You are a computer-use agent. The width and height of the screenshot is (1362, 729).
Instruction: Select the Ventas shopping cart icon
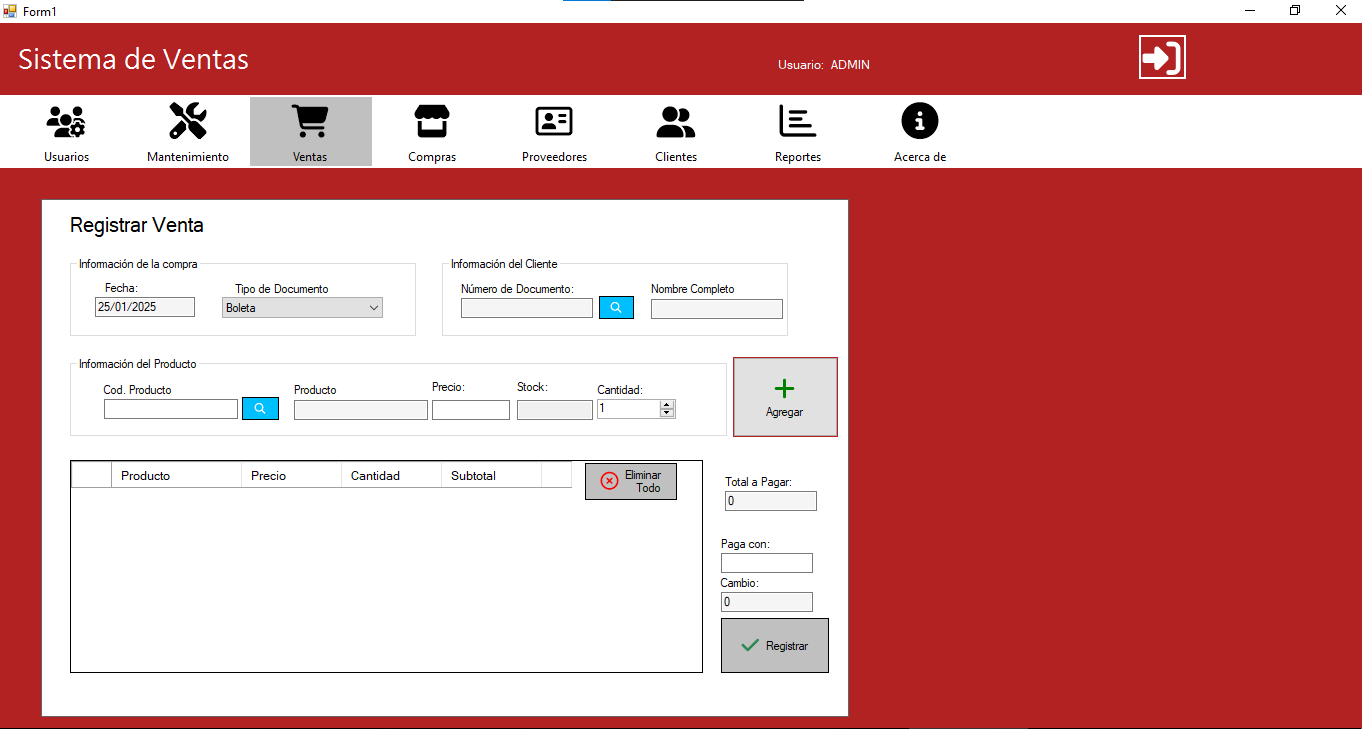[310, 122]
